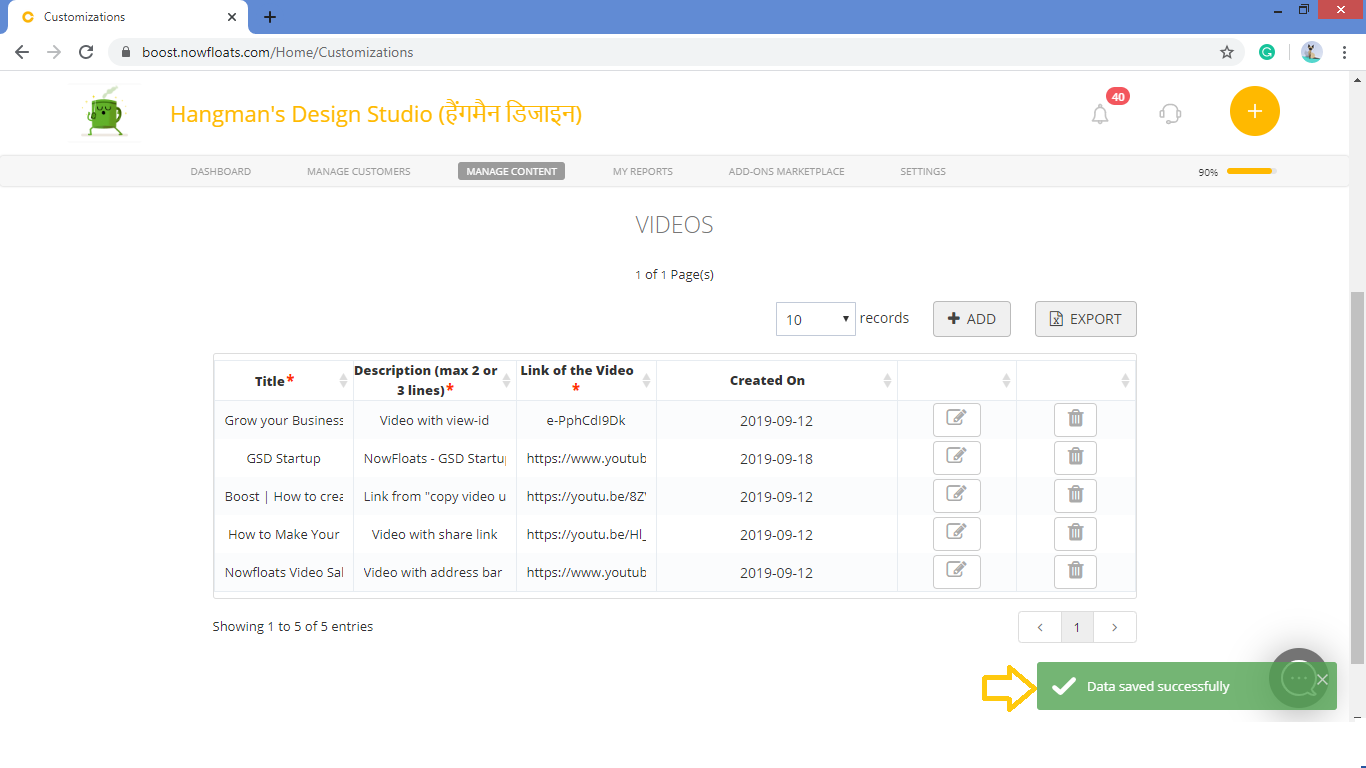Image resolution: width=1366 pixels, height=768 pixels.
Task: Toggle sort on the Created On column
Action: [x=886, y=380]
